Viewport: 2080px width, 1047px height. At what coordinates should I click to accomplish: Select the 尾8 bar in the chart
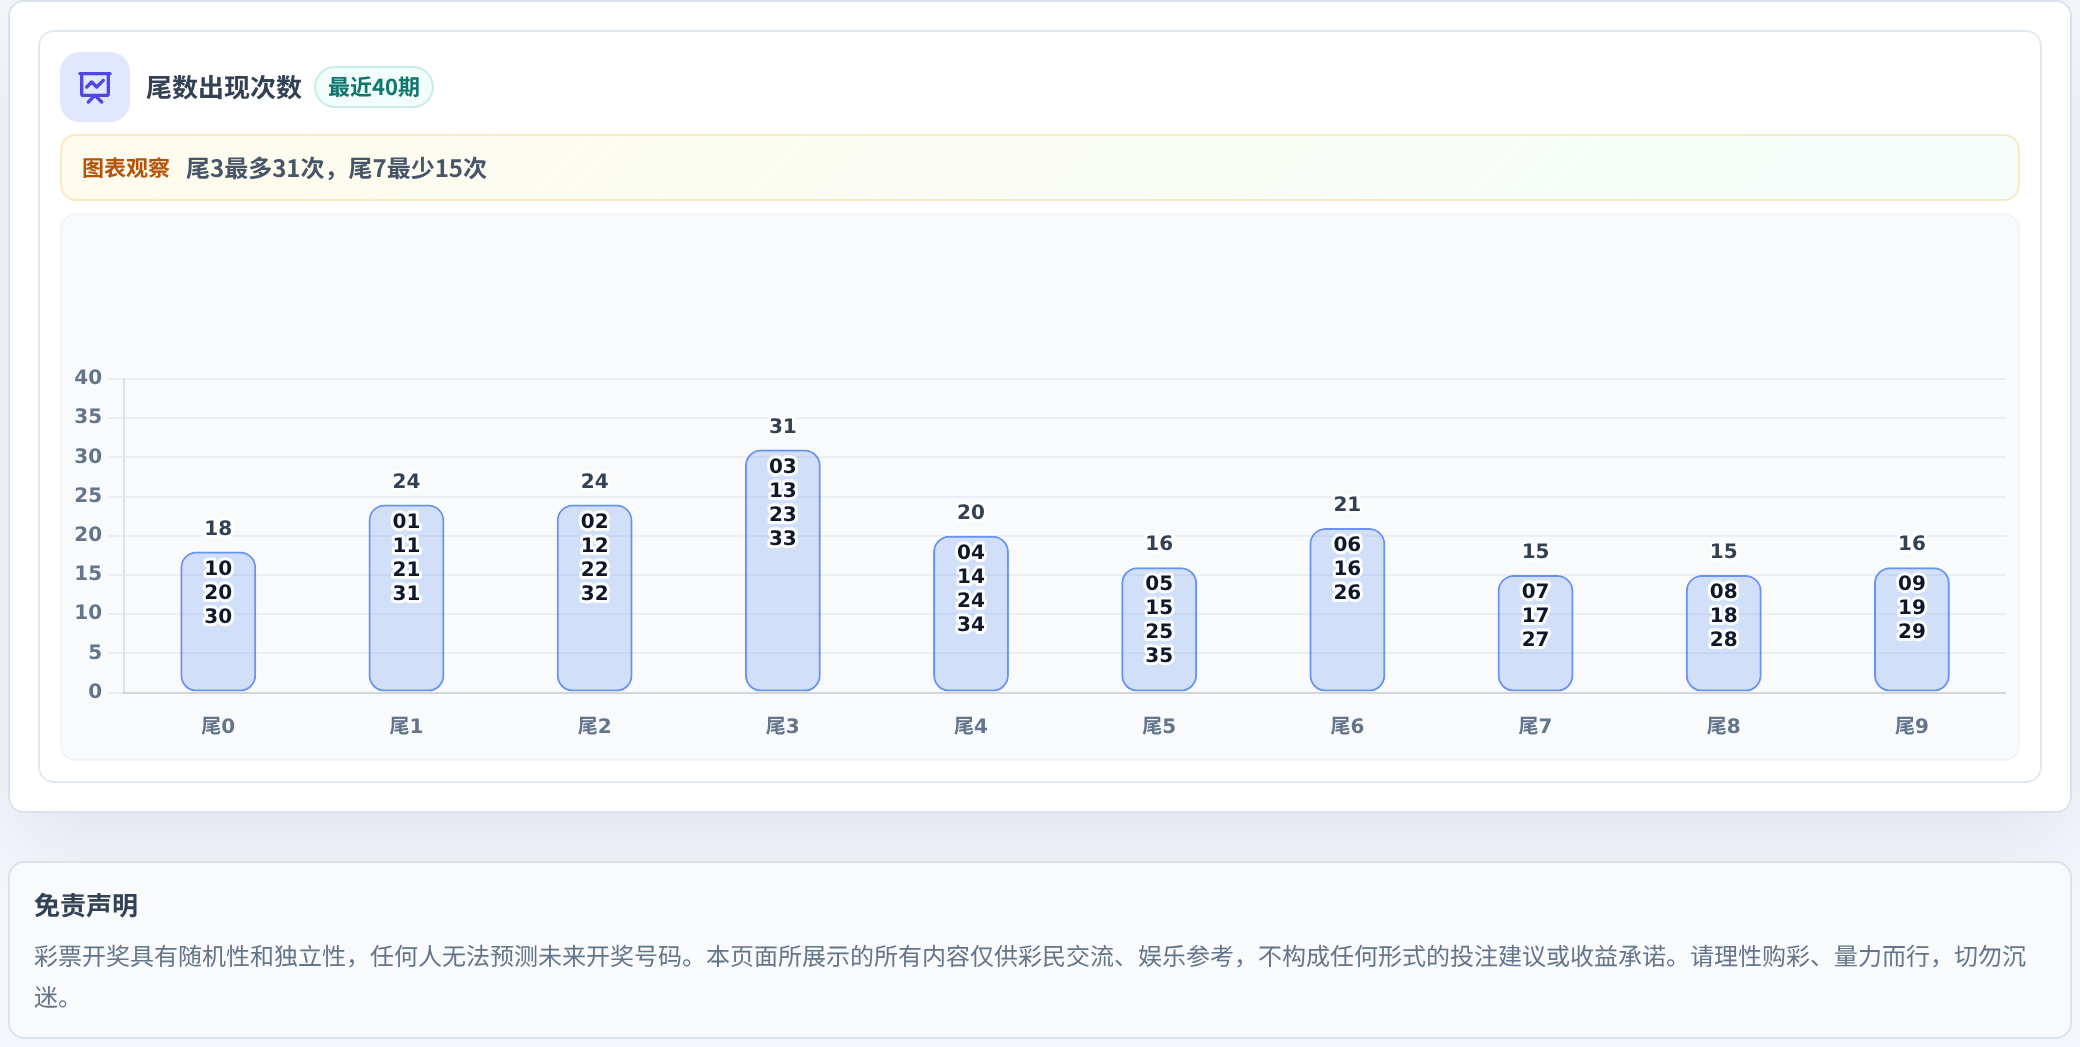[x=1723, y=633]
